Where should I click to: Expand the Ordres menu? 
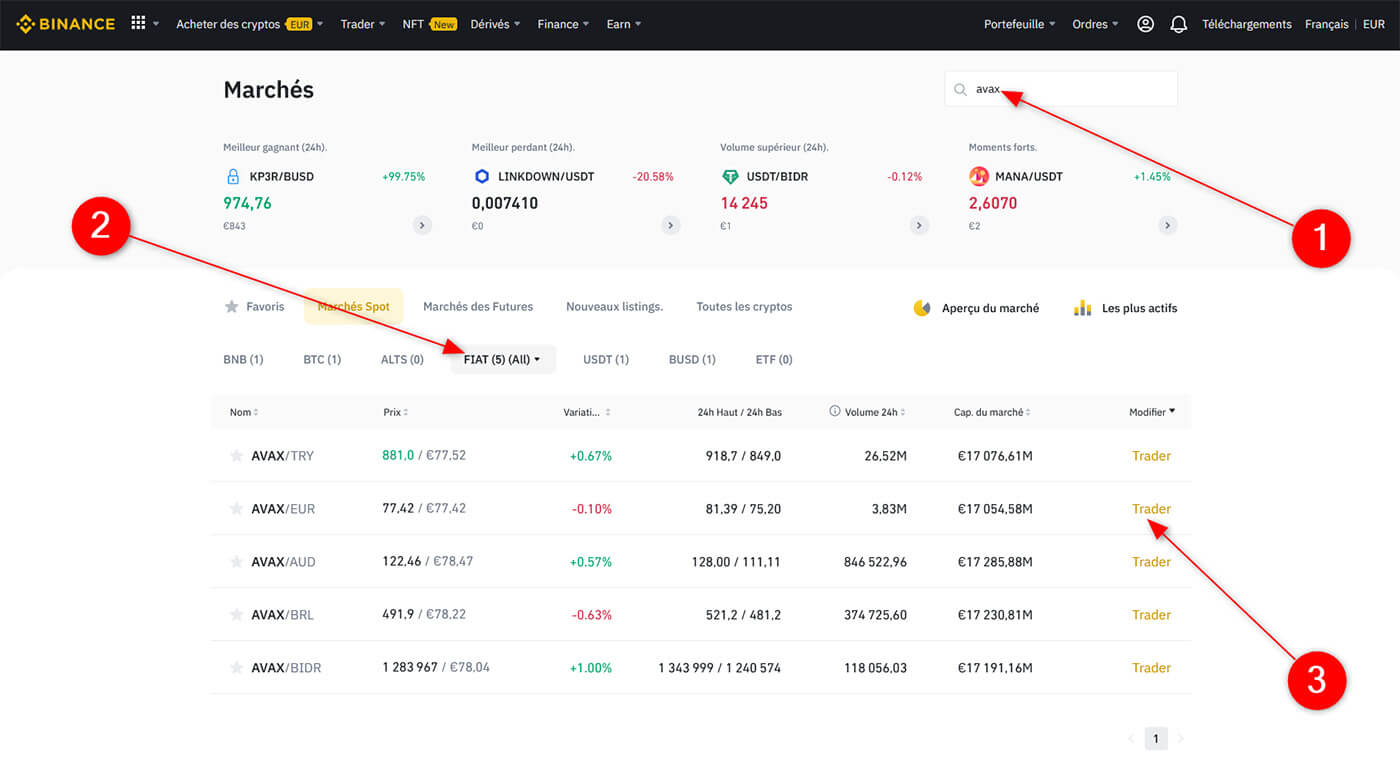click(1096, 24)
